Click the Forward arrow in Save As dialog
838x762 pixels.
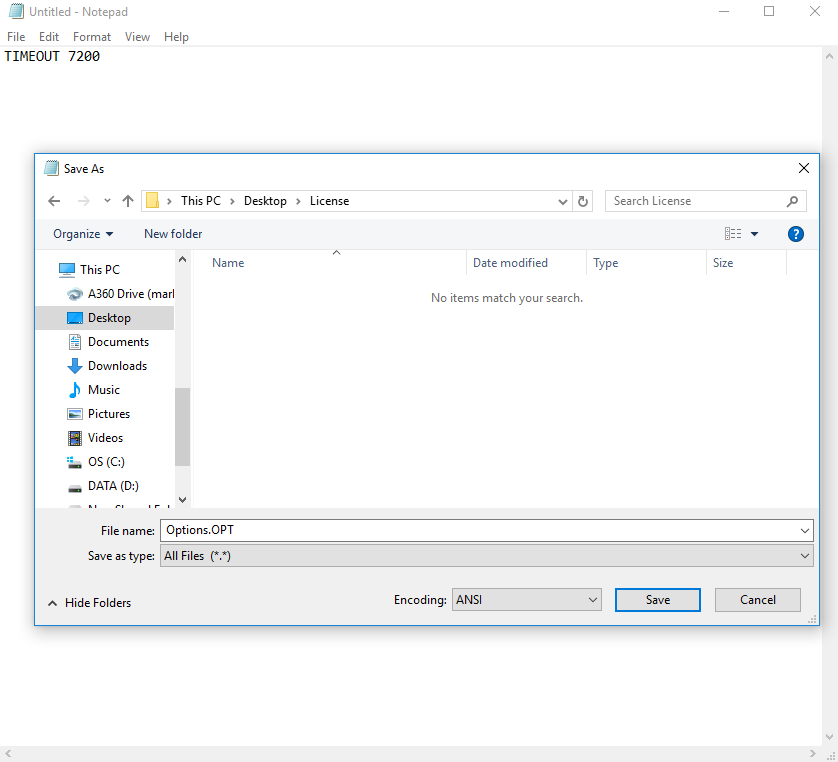pos(83,201)
